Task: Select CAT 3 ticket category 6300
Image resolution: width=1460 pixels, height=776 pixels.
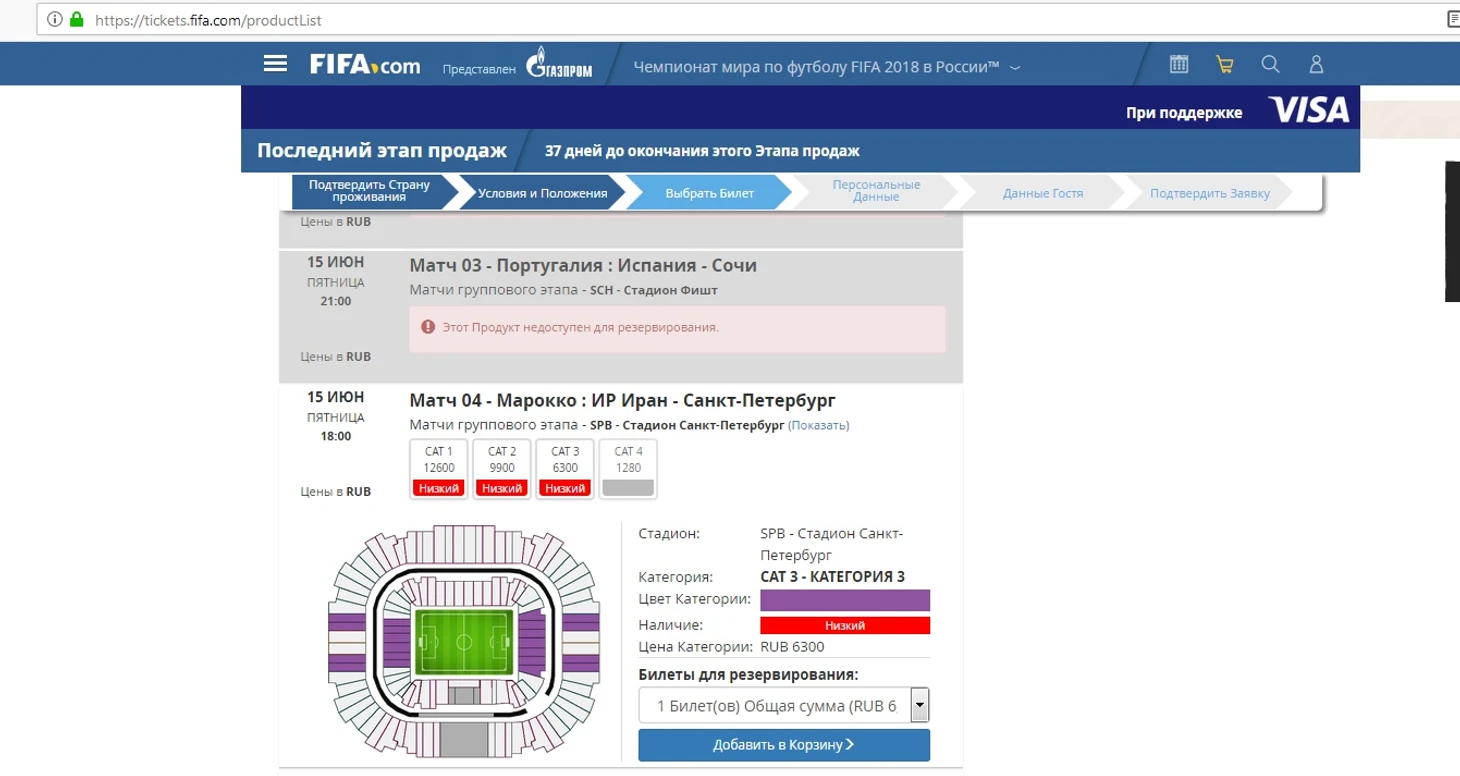Action: coord(565,469)
